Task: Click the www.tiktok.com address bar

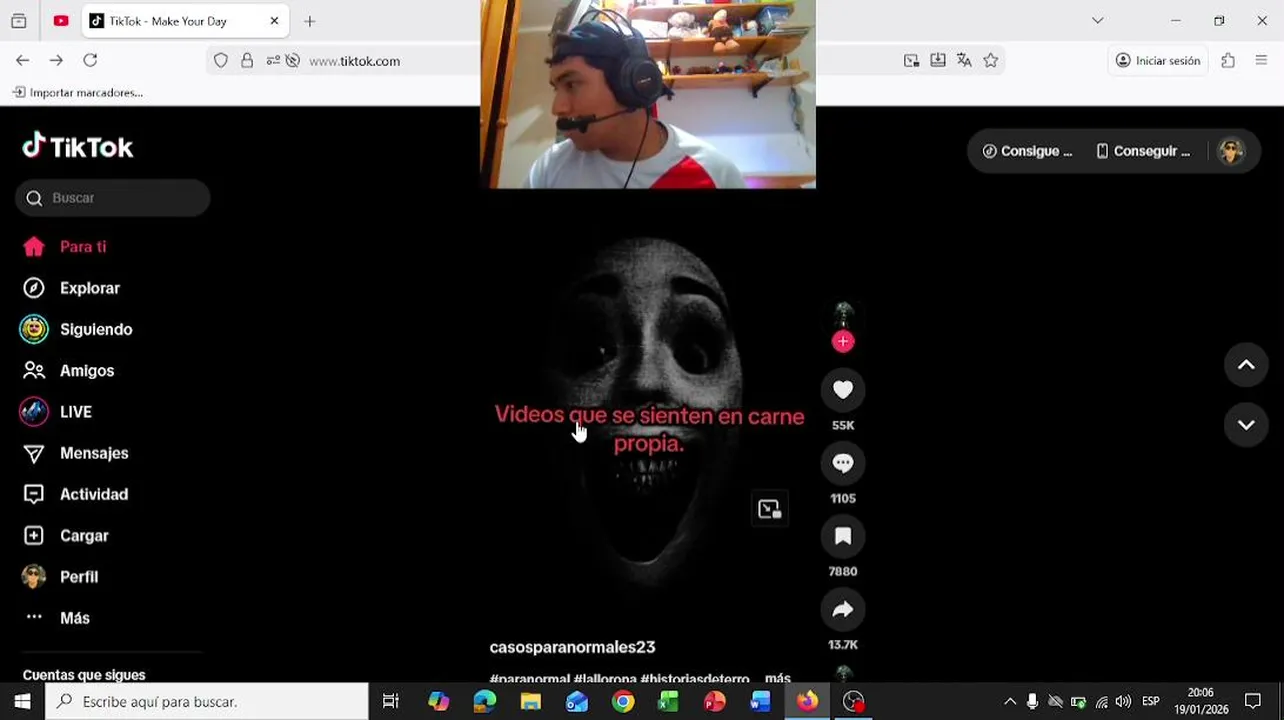Action: [354, 61]
